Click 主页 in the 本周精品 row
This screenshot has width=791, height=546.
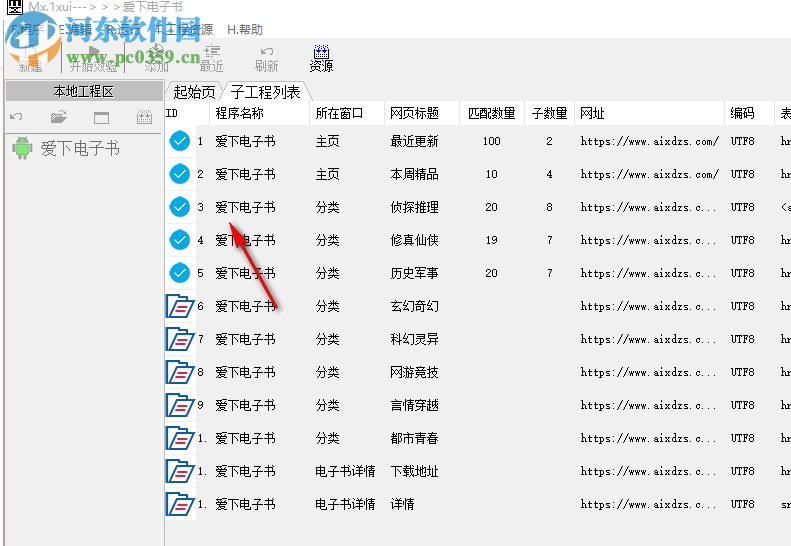click(327, 174)
